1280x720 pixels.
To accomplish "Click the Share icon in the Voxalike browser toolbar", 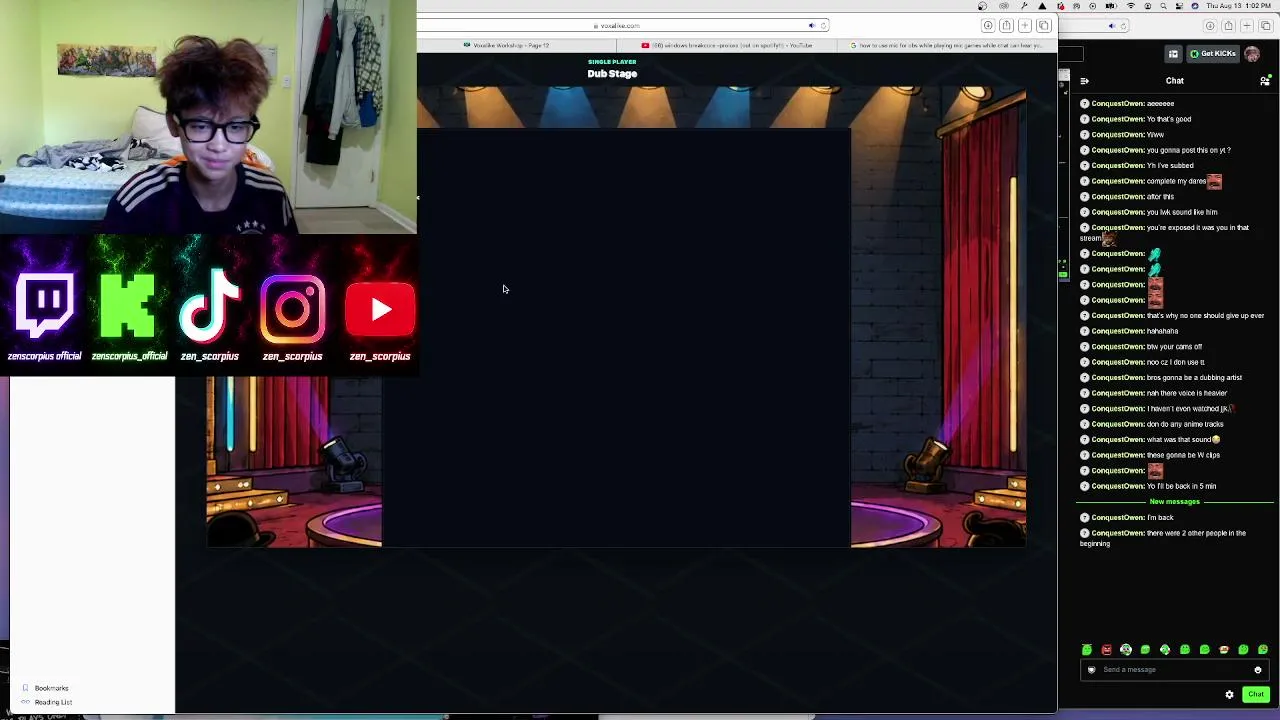I will (x=1007, y=26).
